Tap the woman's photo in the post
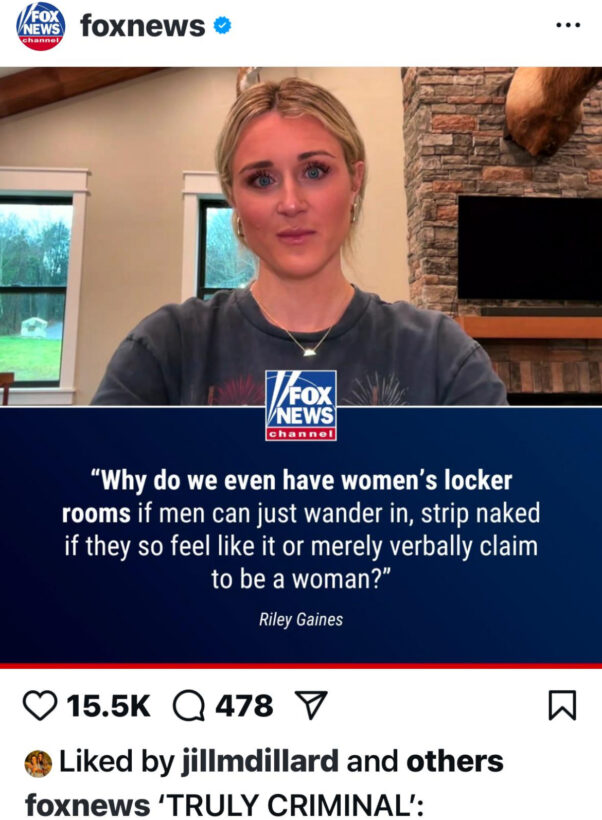This screenshot has width=602, height=820. coord(301,236)
